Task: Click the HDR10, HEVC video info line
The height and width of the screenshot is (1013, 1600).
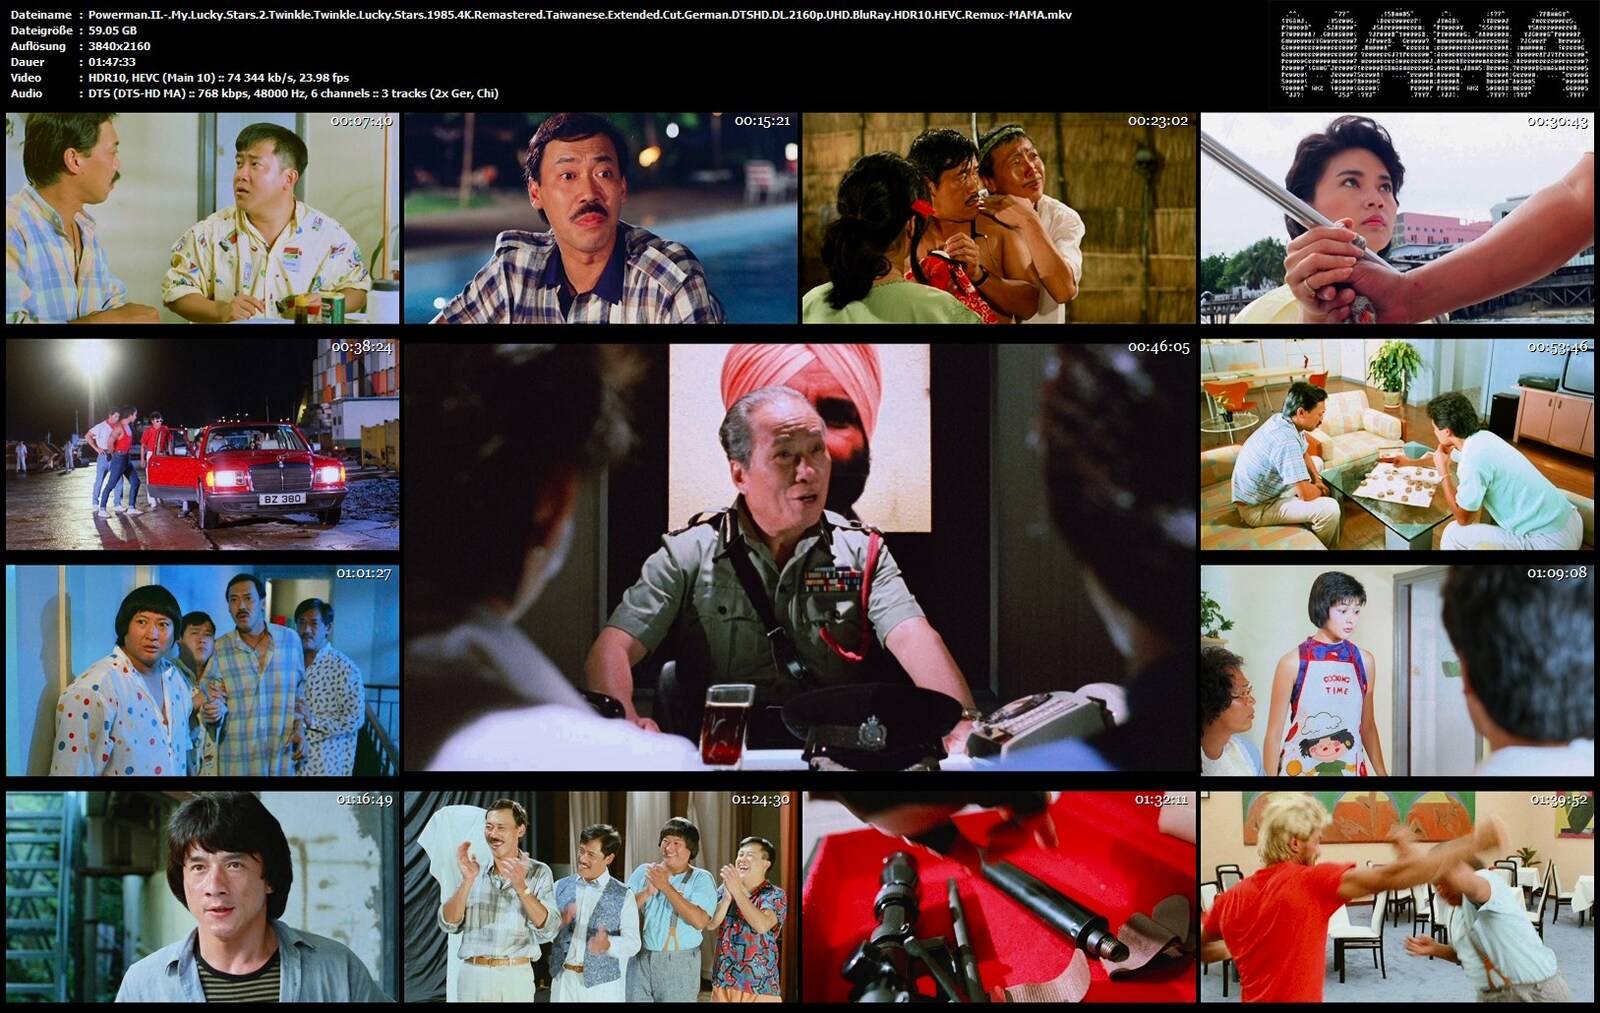Action: coord(219,78)
